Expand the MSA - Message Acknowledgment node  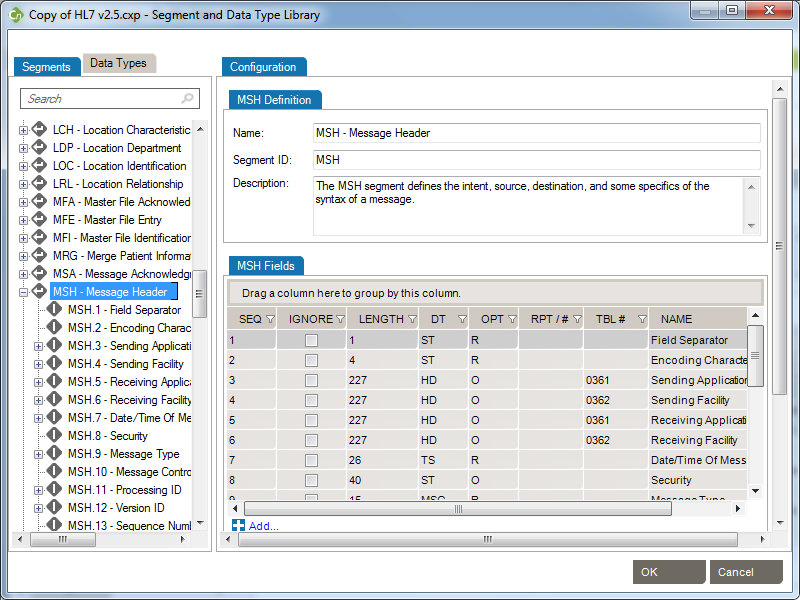(x=23, y=274)
